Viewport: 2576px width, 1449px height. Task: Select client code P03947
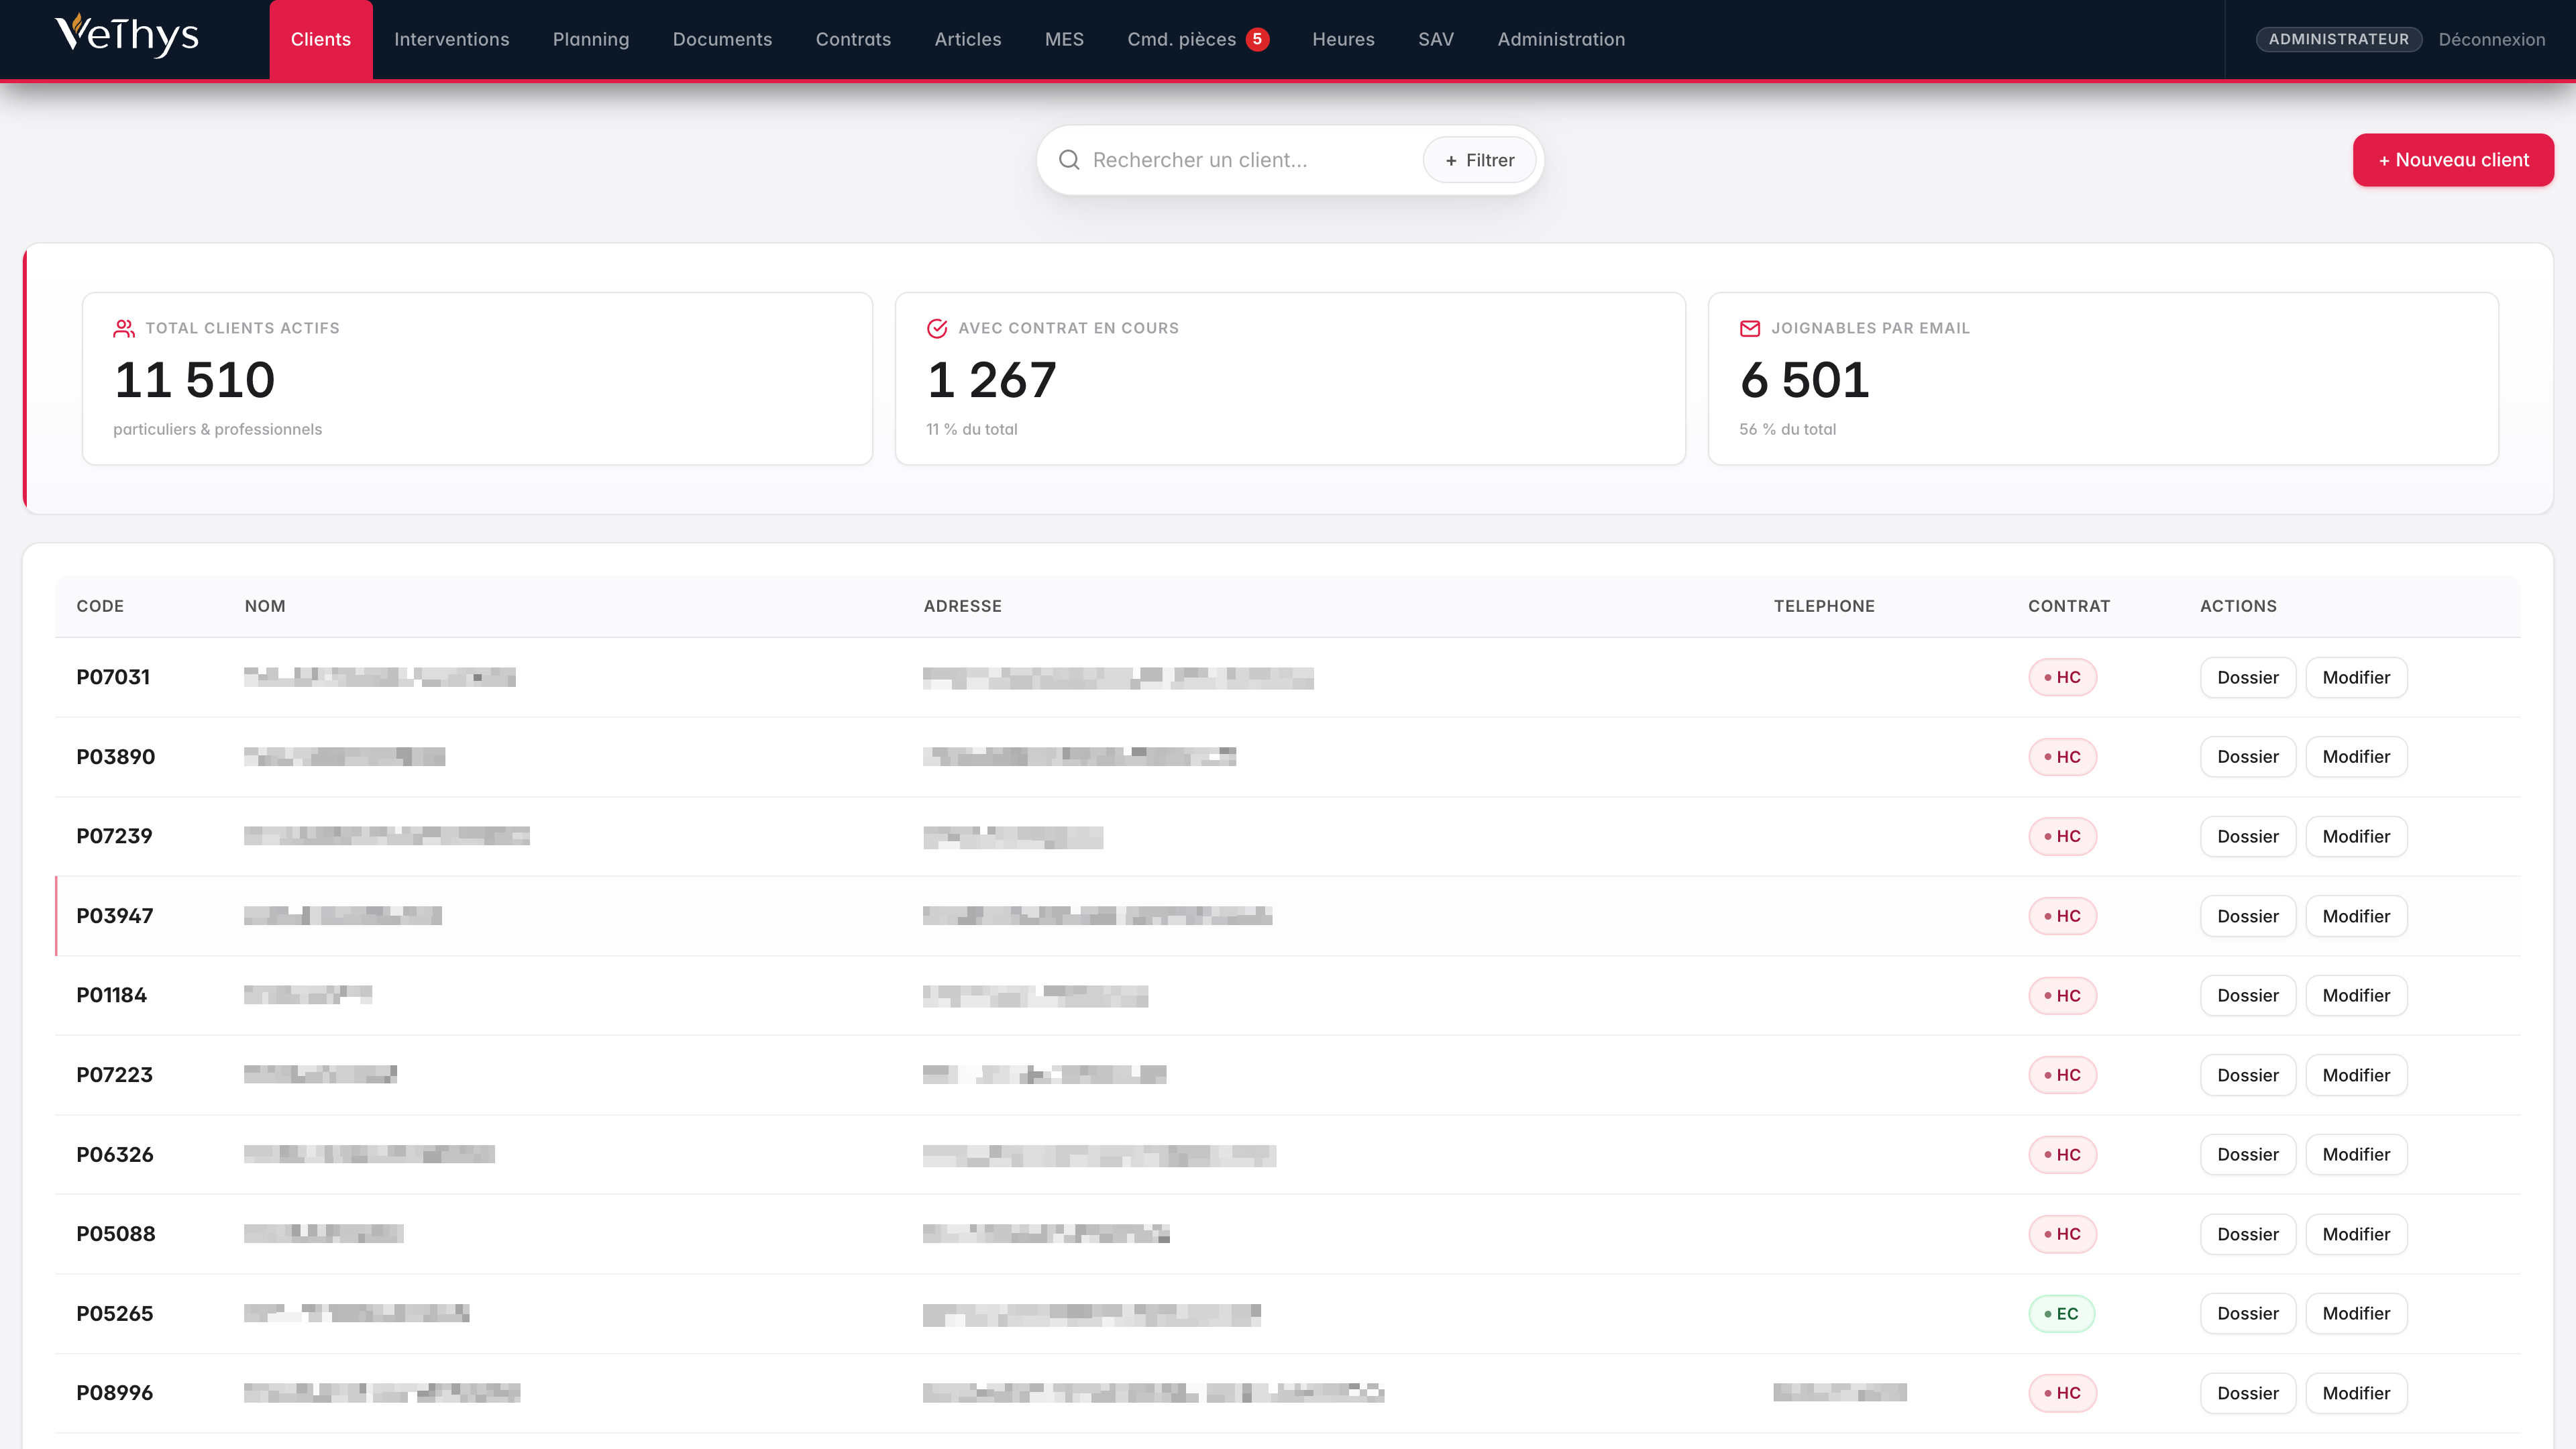[115, 916]
